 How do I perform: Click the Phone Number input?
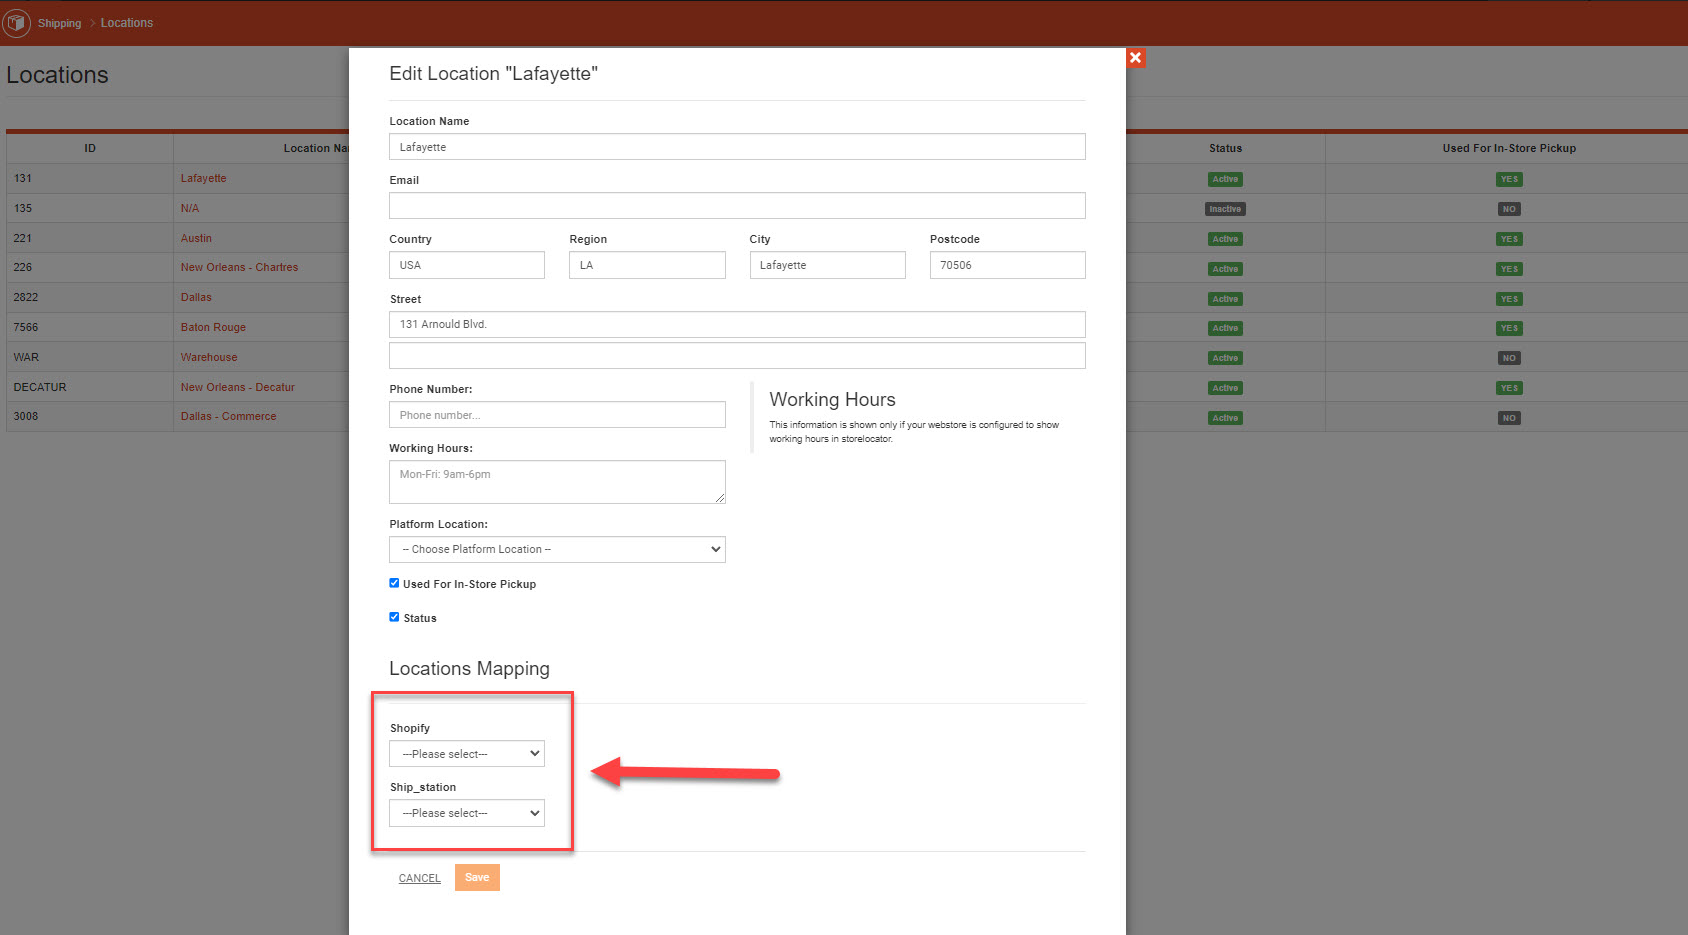pyautogui.click(x=557, y=415)
